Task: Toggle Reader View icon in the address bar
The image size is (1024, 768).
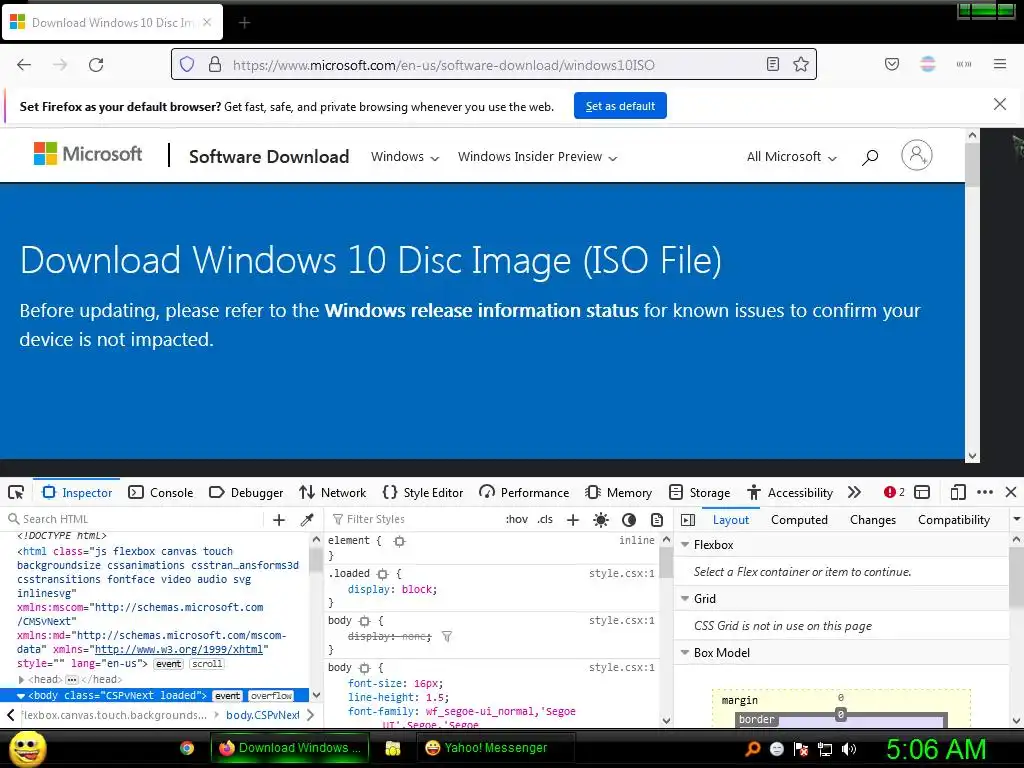Action: [x=773, y=64]
